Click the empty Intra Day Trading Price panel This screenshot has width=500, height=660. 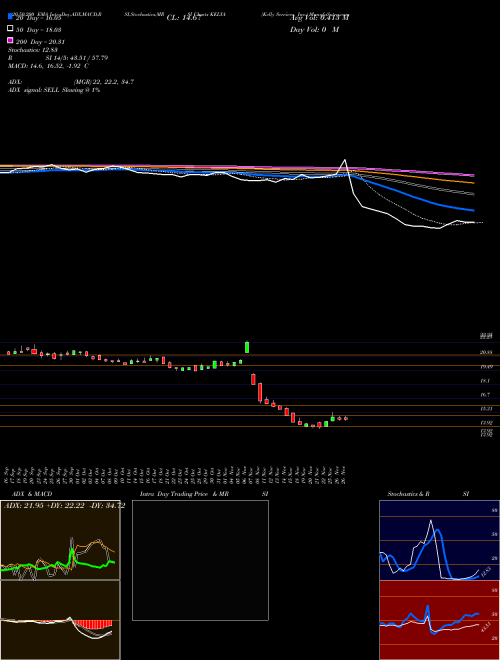[x=200, y=560]
